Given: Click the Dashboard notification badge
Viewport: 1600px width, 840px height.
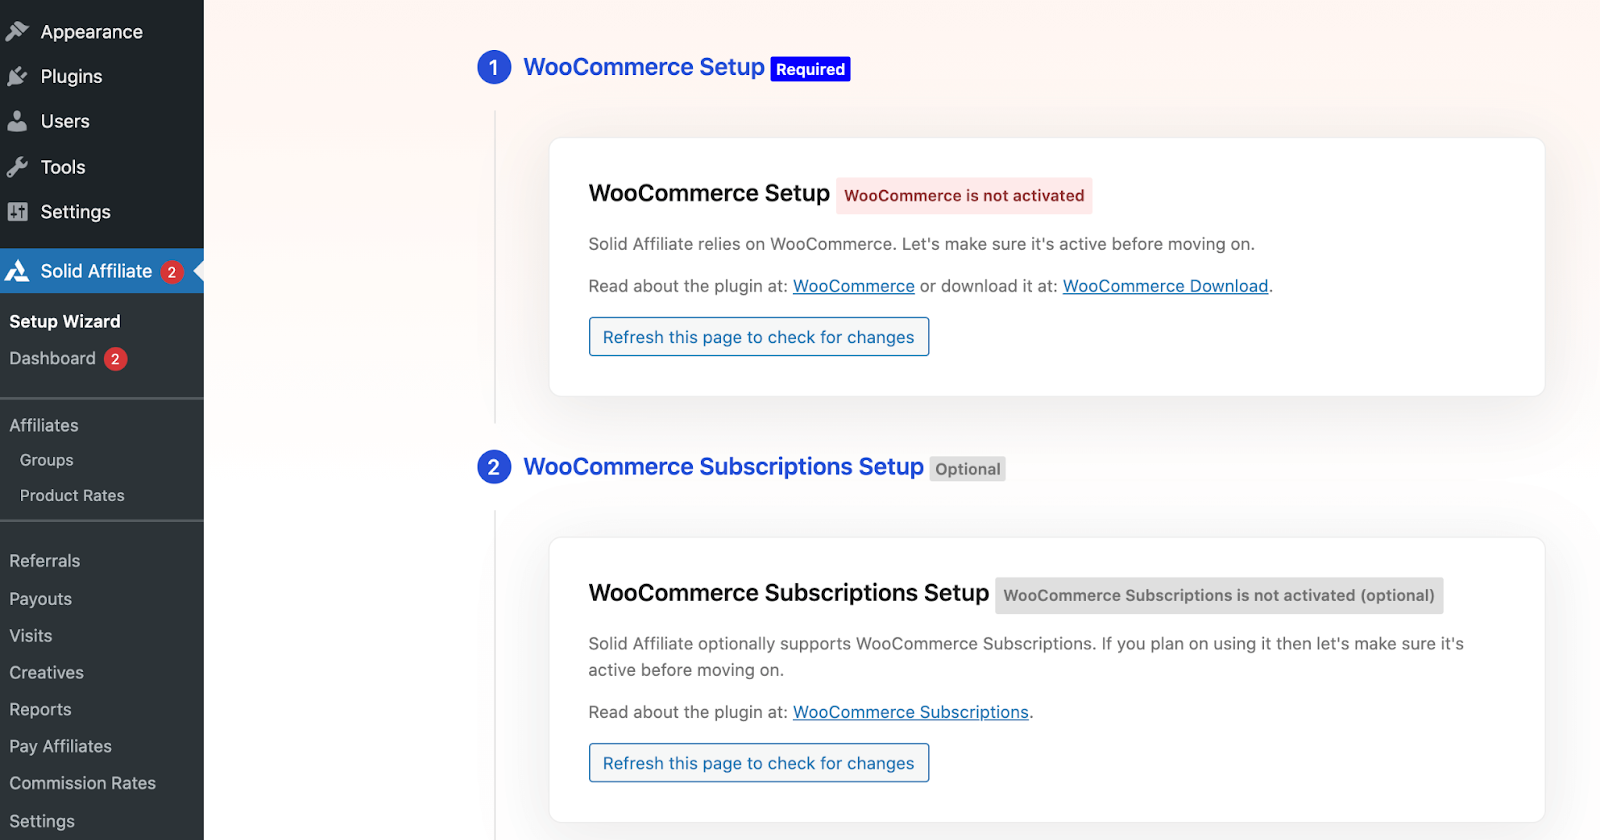Looking at the screenshot, I should pyautogui.click(x=115, y=359).
